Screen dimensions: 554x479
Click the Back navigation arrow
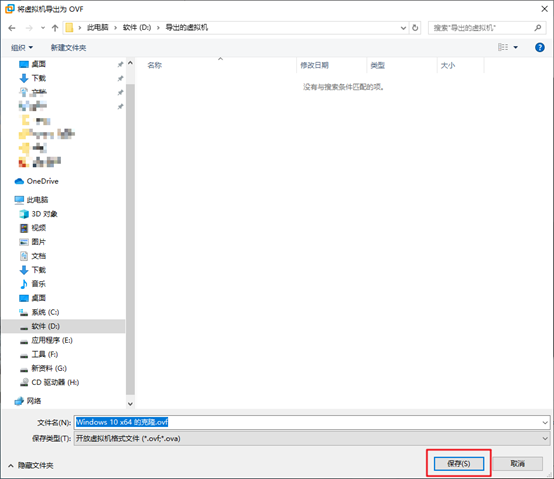[12, 28]
